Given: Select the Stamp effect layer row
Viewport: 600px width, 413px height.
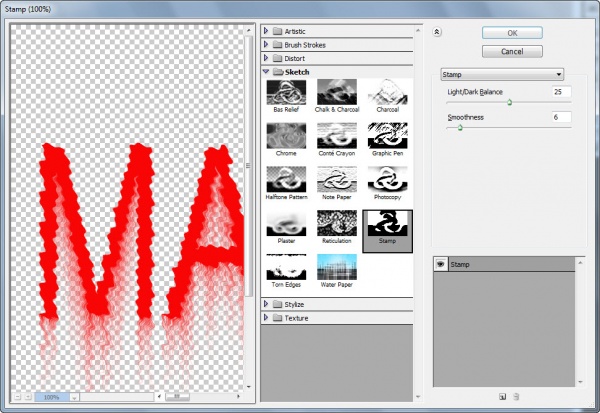Looking at the screenshot, I should pos(504,264).
